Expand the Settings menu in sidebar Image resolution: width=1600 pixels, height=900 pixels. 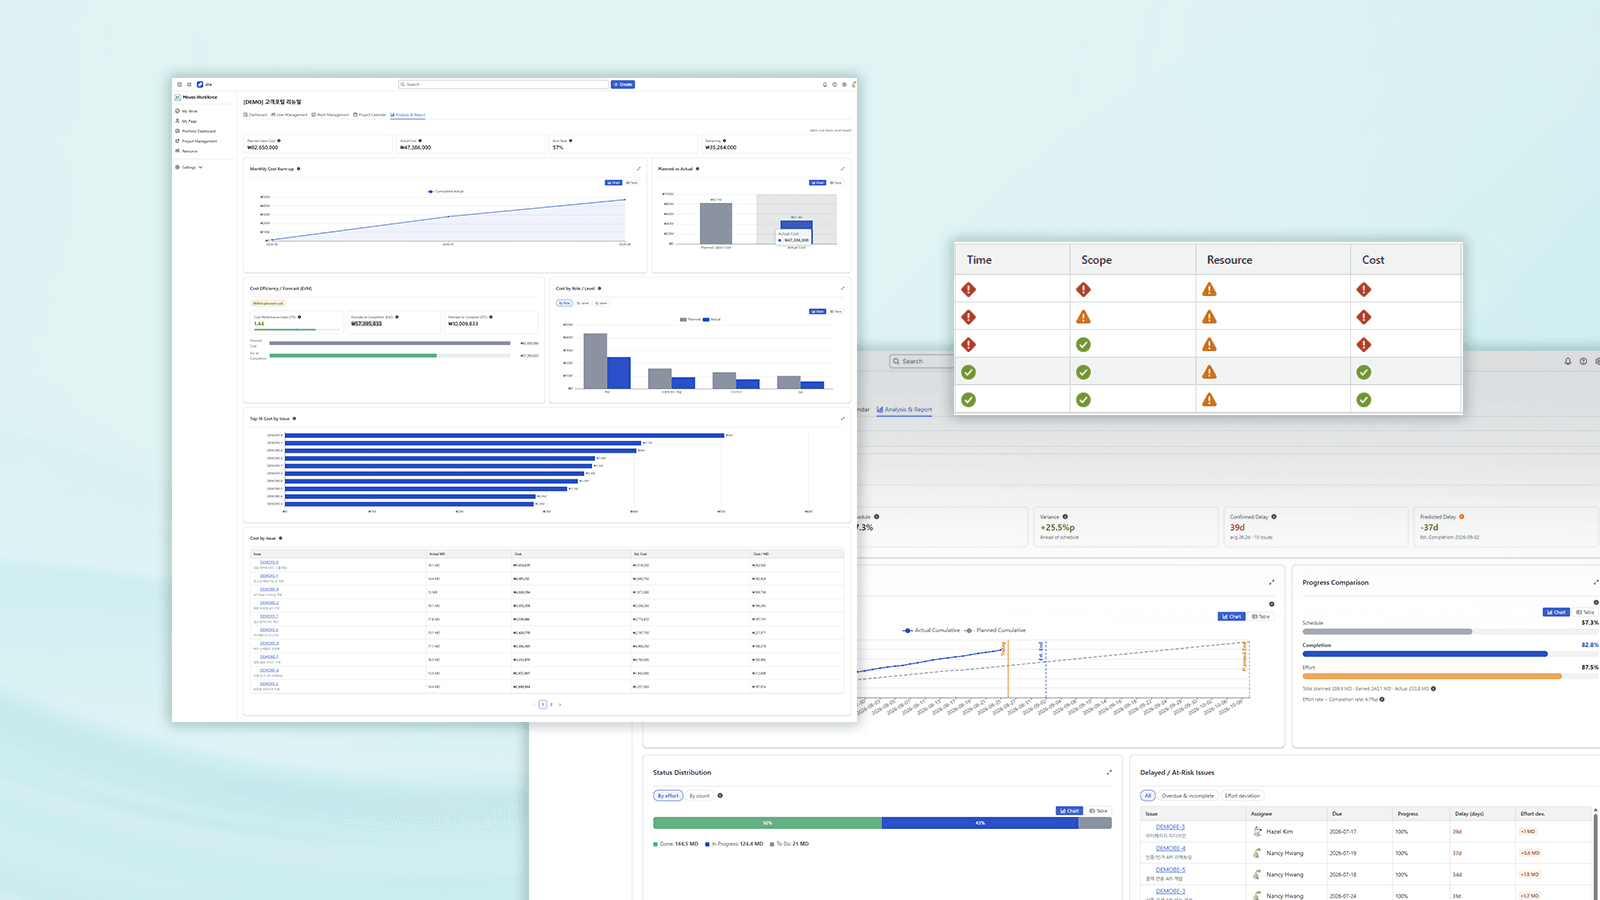[189, 167]
